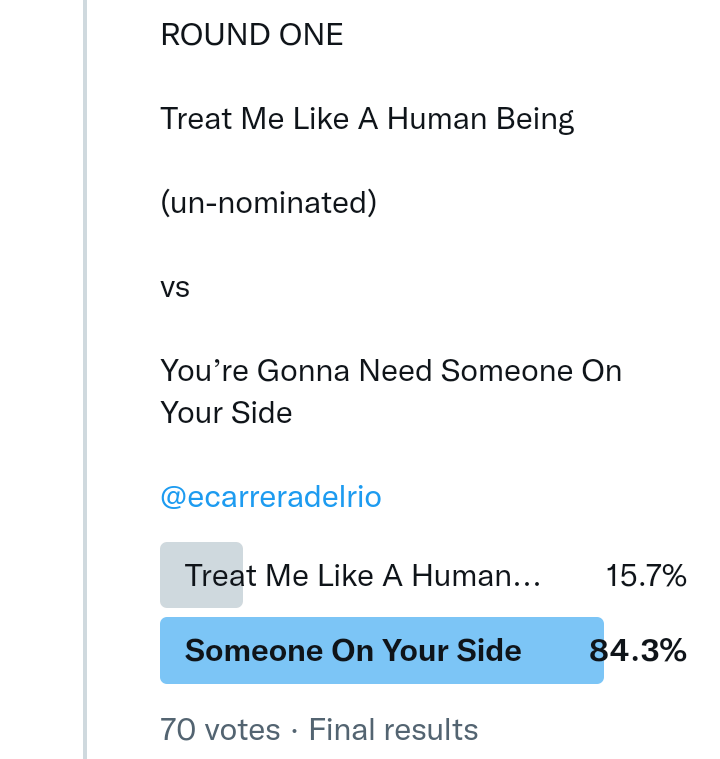Click the "Treat Me Like A Human…" poll option
Image resolution: width=720 pixels, height=759 pixels.
pyautogui.click(x=363, y=576)
